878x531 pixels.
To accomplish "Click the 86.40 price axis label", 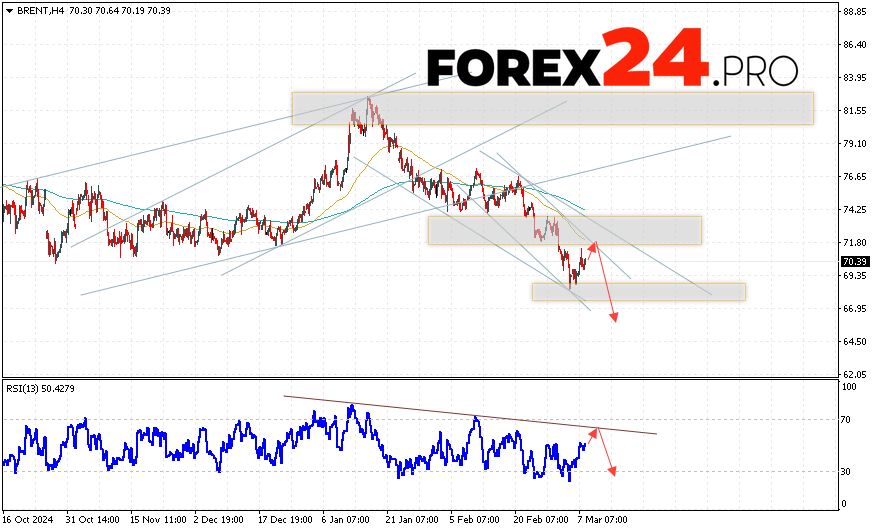I will pyautogui.click(x=853, y=45).
